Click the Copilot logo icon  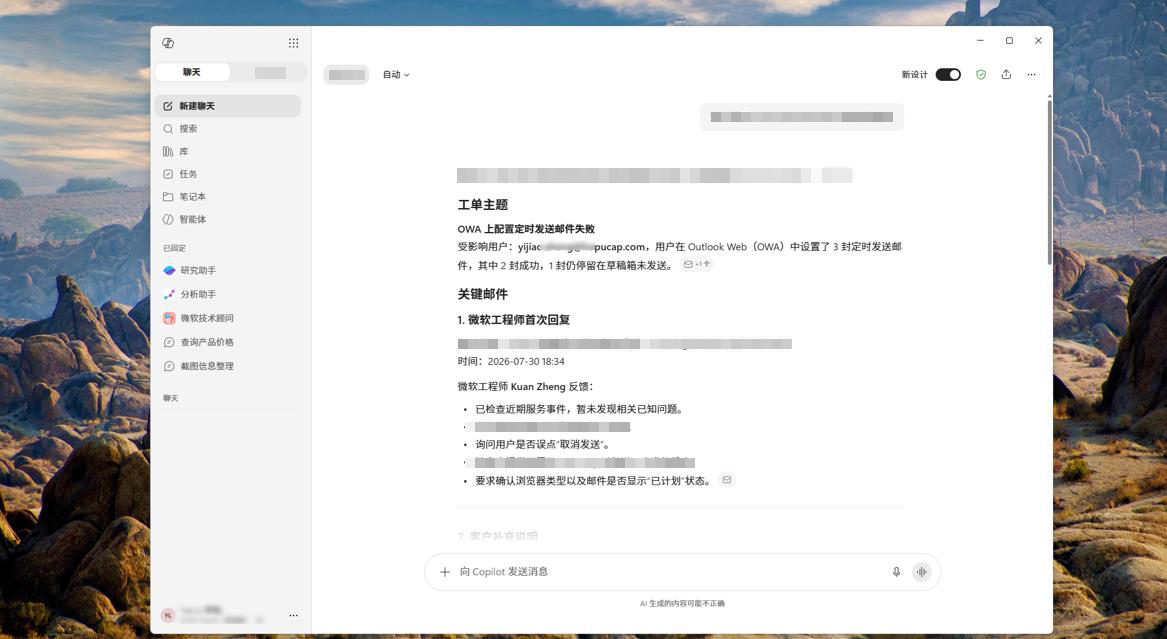[168, 43]
